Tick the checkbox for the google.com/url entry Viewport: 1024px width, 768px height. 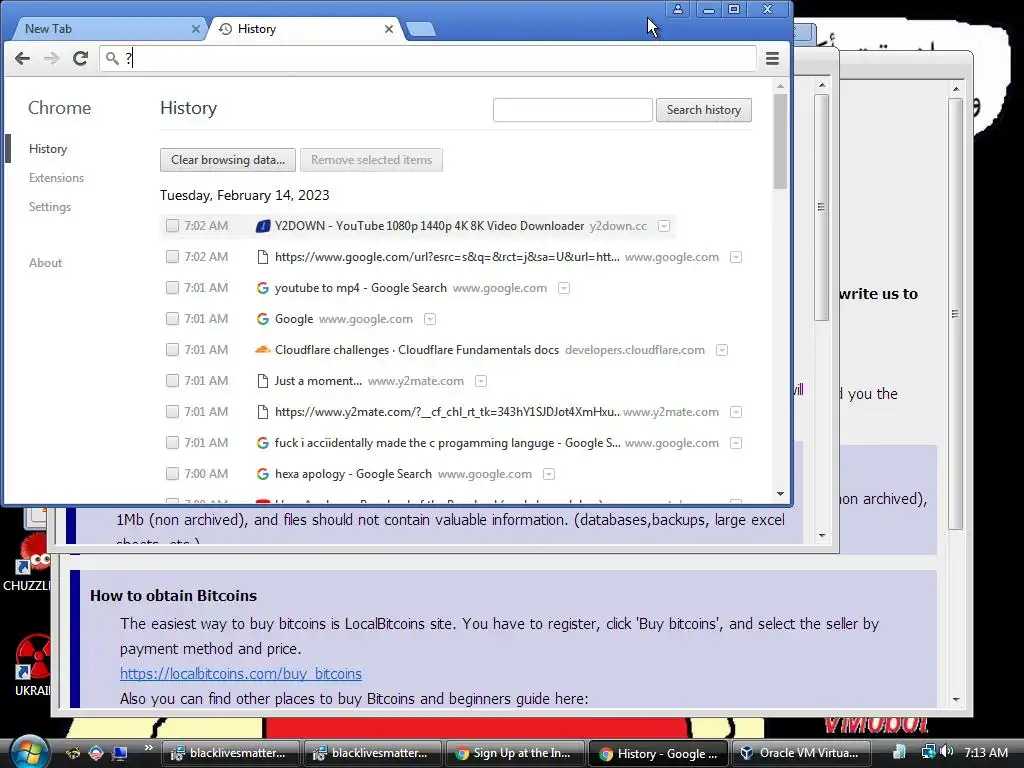point(172,257)
